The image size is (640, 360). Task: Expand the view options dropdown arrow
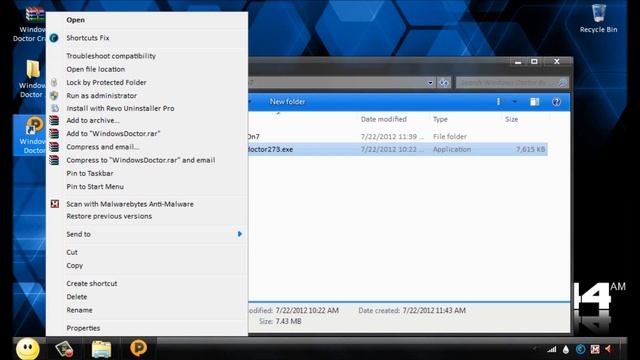[515, 102]
